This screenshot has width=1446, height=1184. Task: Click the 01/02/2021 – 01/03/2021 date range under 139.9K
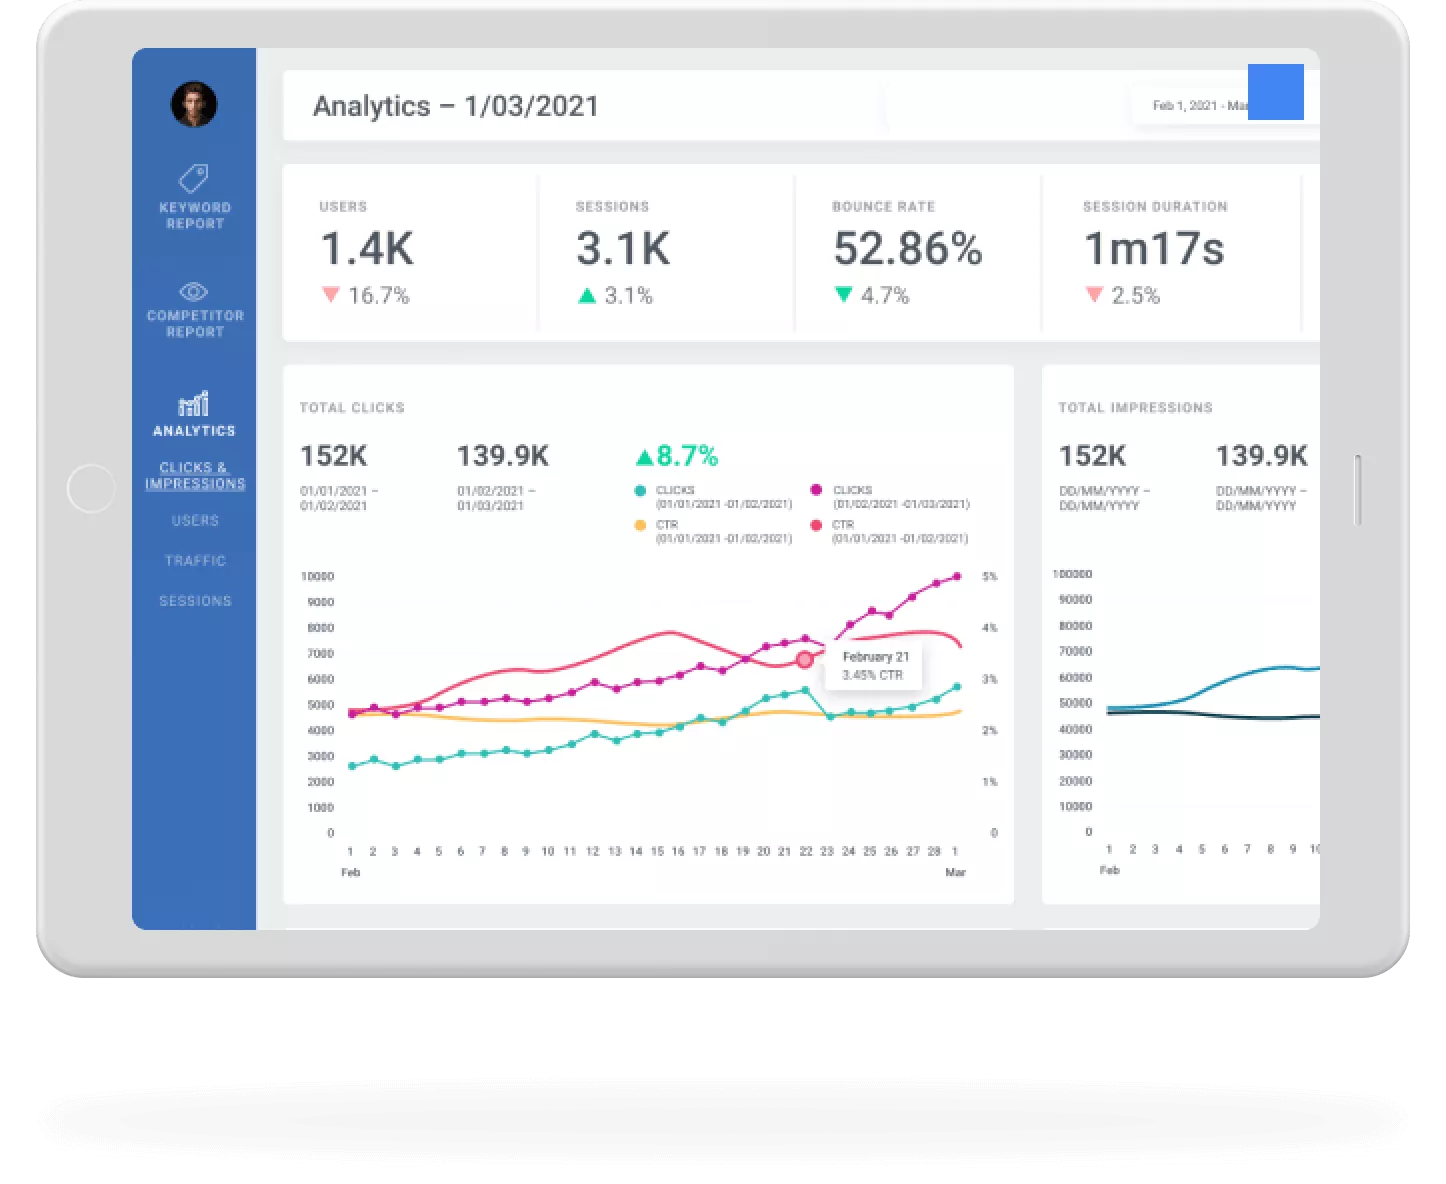496,498
